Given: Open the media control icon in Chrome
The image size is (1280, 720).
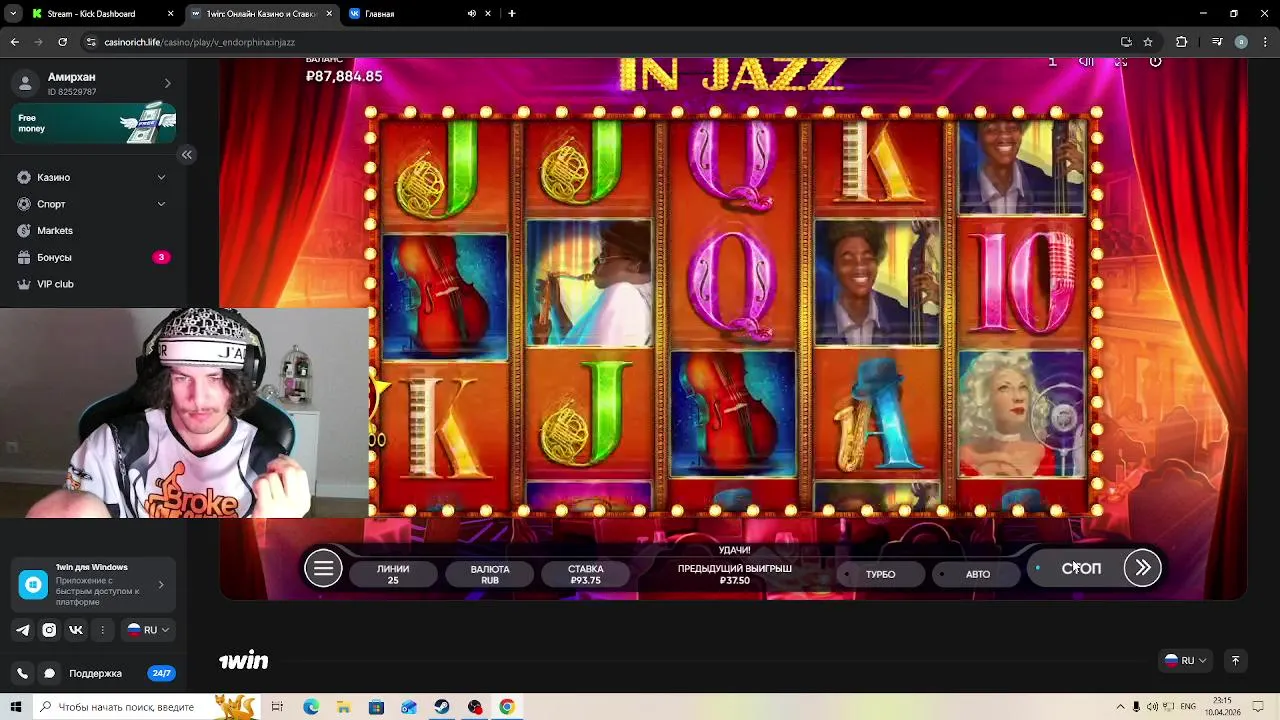Looking at the screenshot, I should click(x=1217, y=42).
